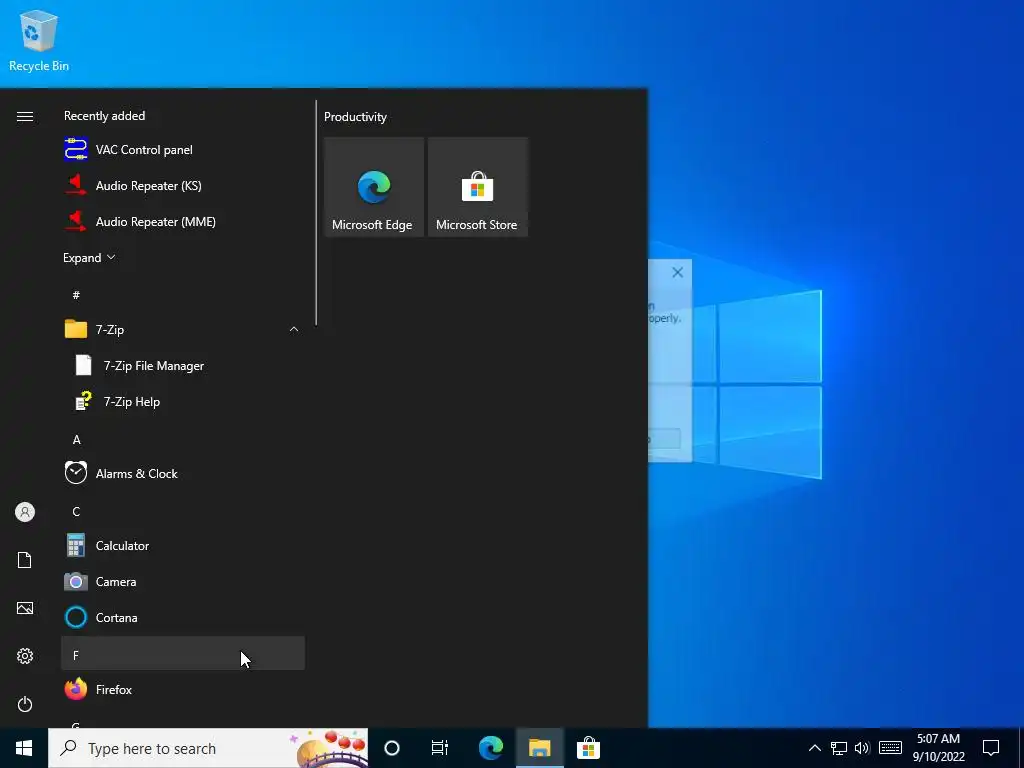The height and width of the screenshot is (768, 1024).
Task: Open 7-Zip Help
Action: pyautogui.click(x=183, y=402)
